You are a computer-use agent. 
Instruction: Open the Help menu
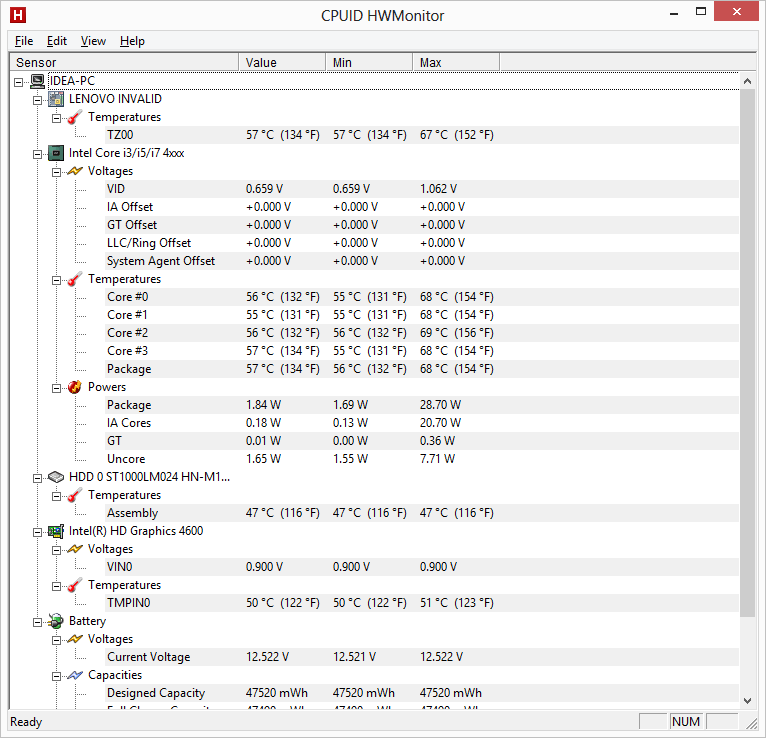coord(132,41)
